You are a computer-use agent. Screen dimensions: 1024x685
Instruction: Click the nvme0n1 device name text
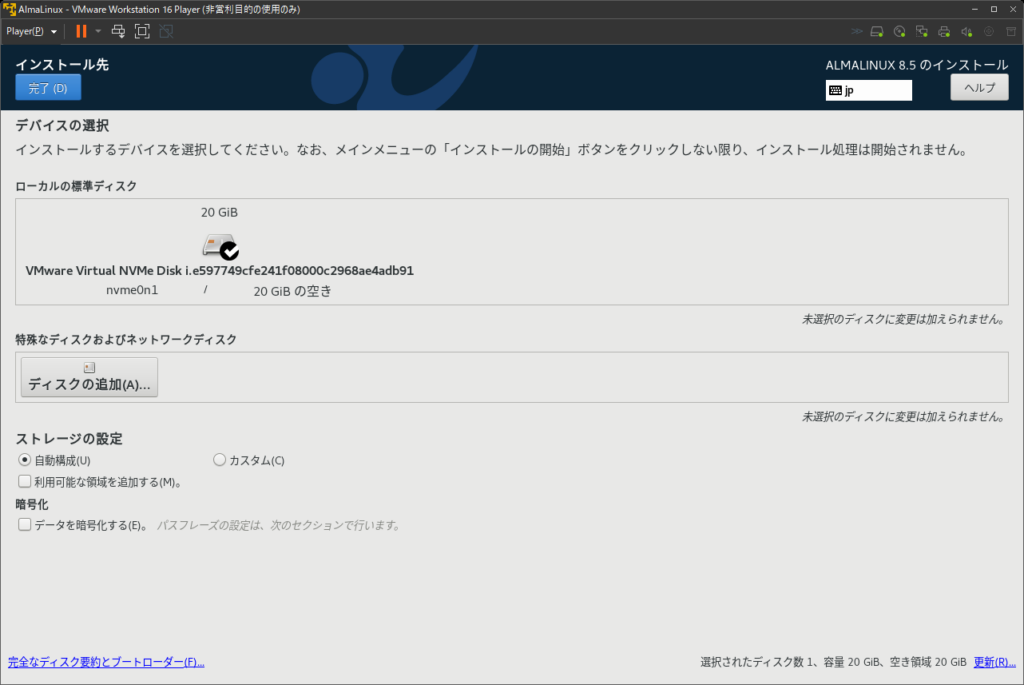click(132, 291)
